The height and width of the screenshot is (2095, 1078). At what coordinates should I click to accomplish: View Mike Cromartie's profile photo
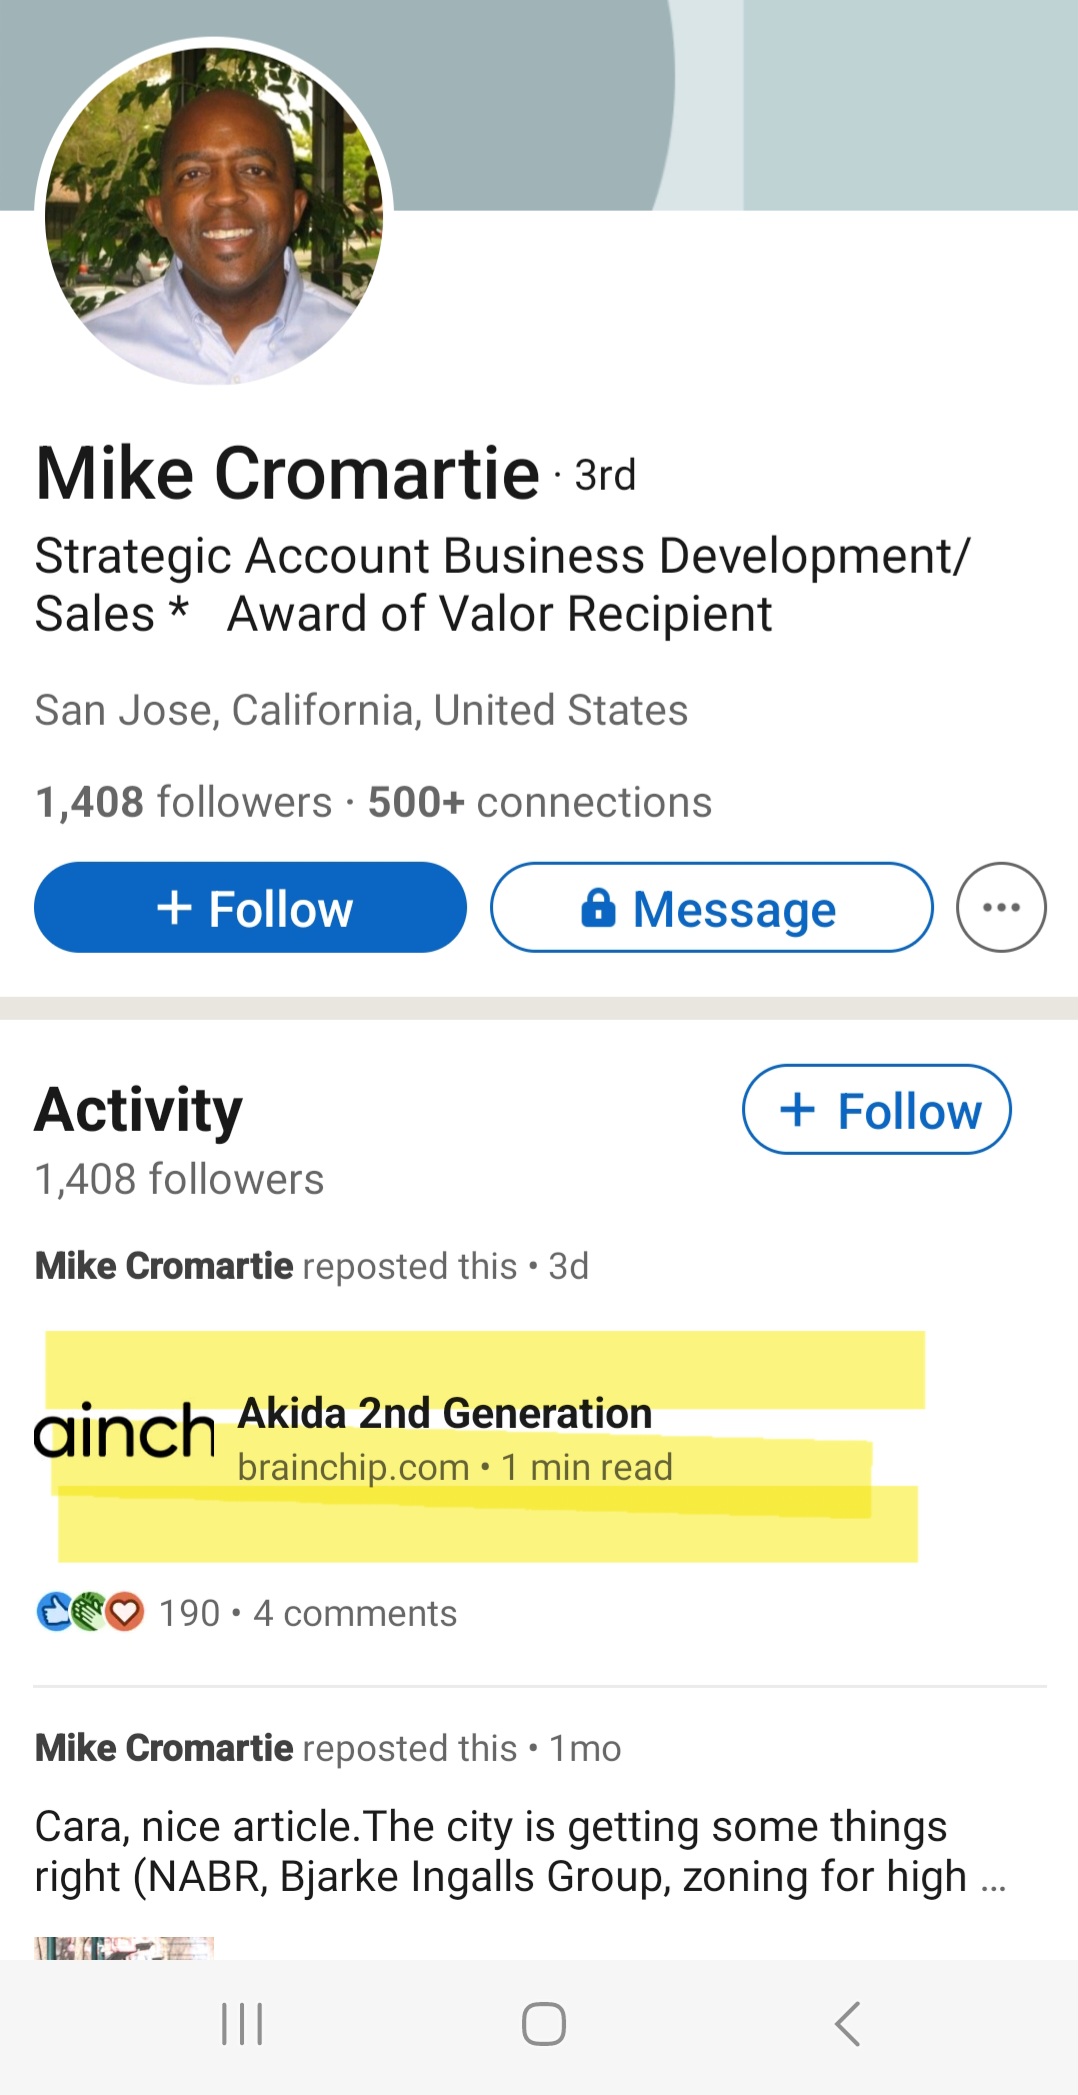[x=214, y=214]
